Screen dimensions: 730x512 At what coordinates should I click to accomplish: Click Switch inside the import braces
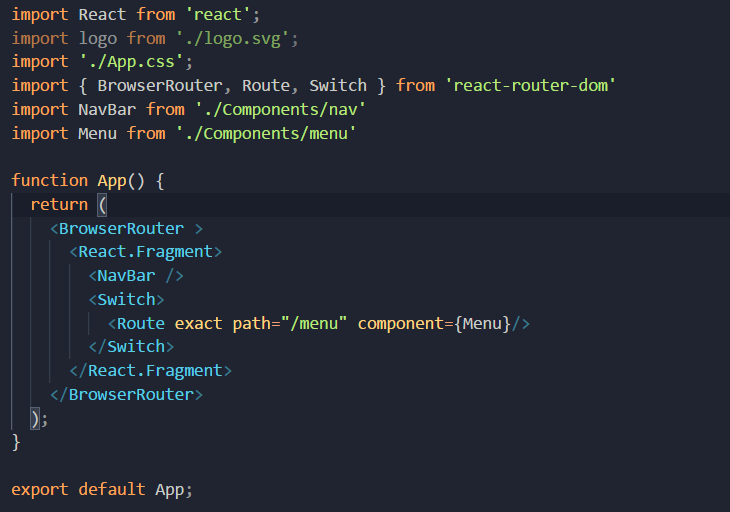point(338,86)
